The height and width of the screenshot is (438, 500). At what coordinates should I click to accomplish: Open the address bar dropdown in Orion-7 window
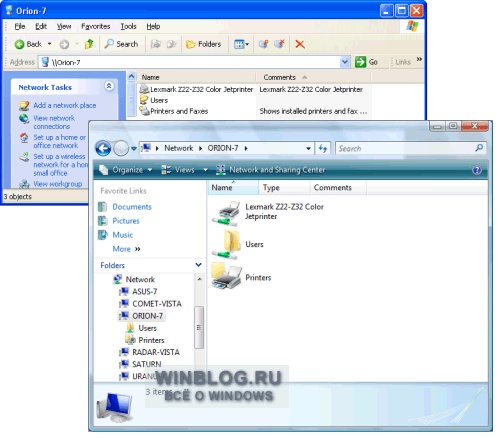click(345, 62)
